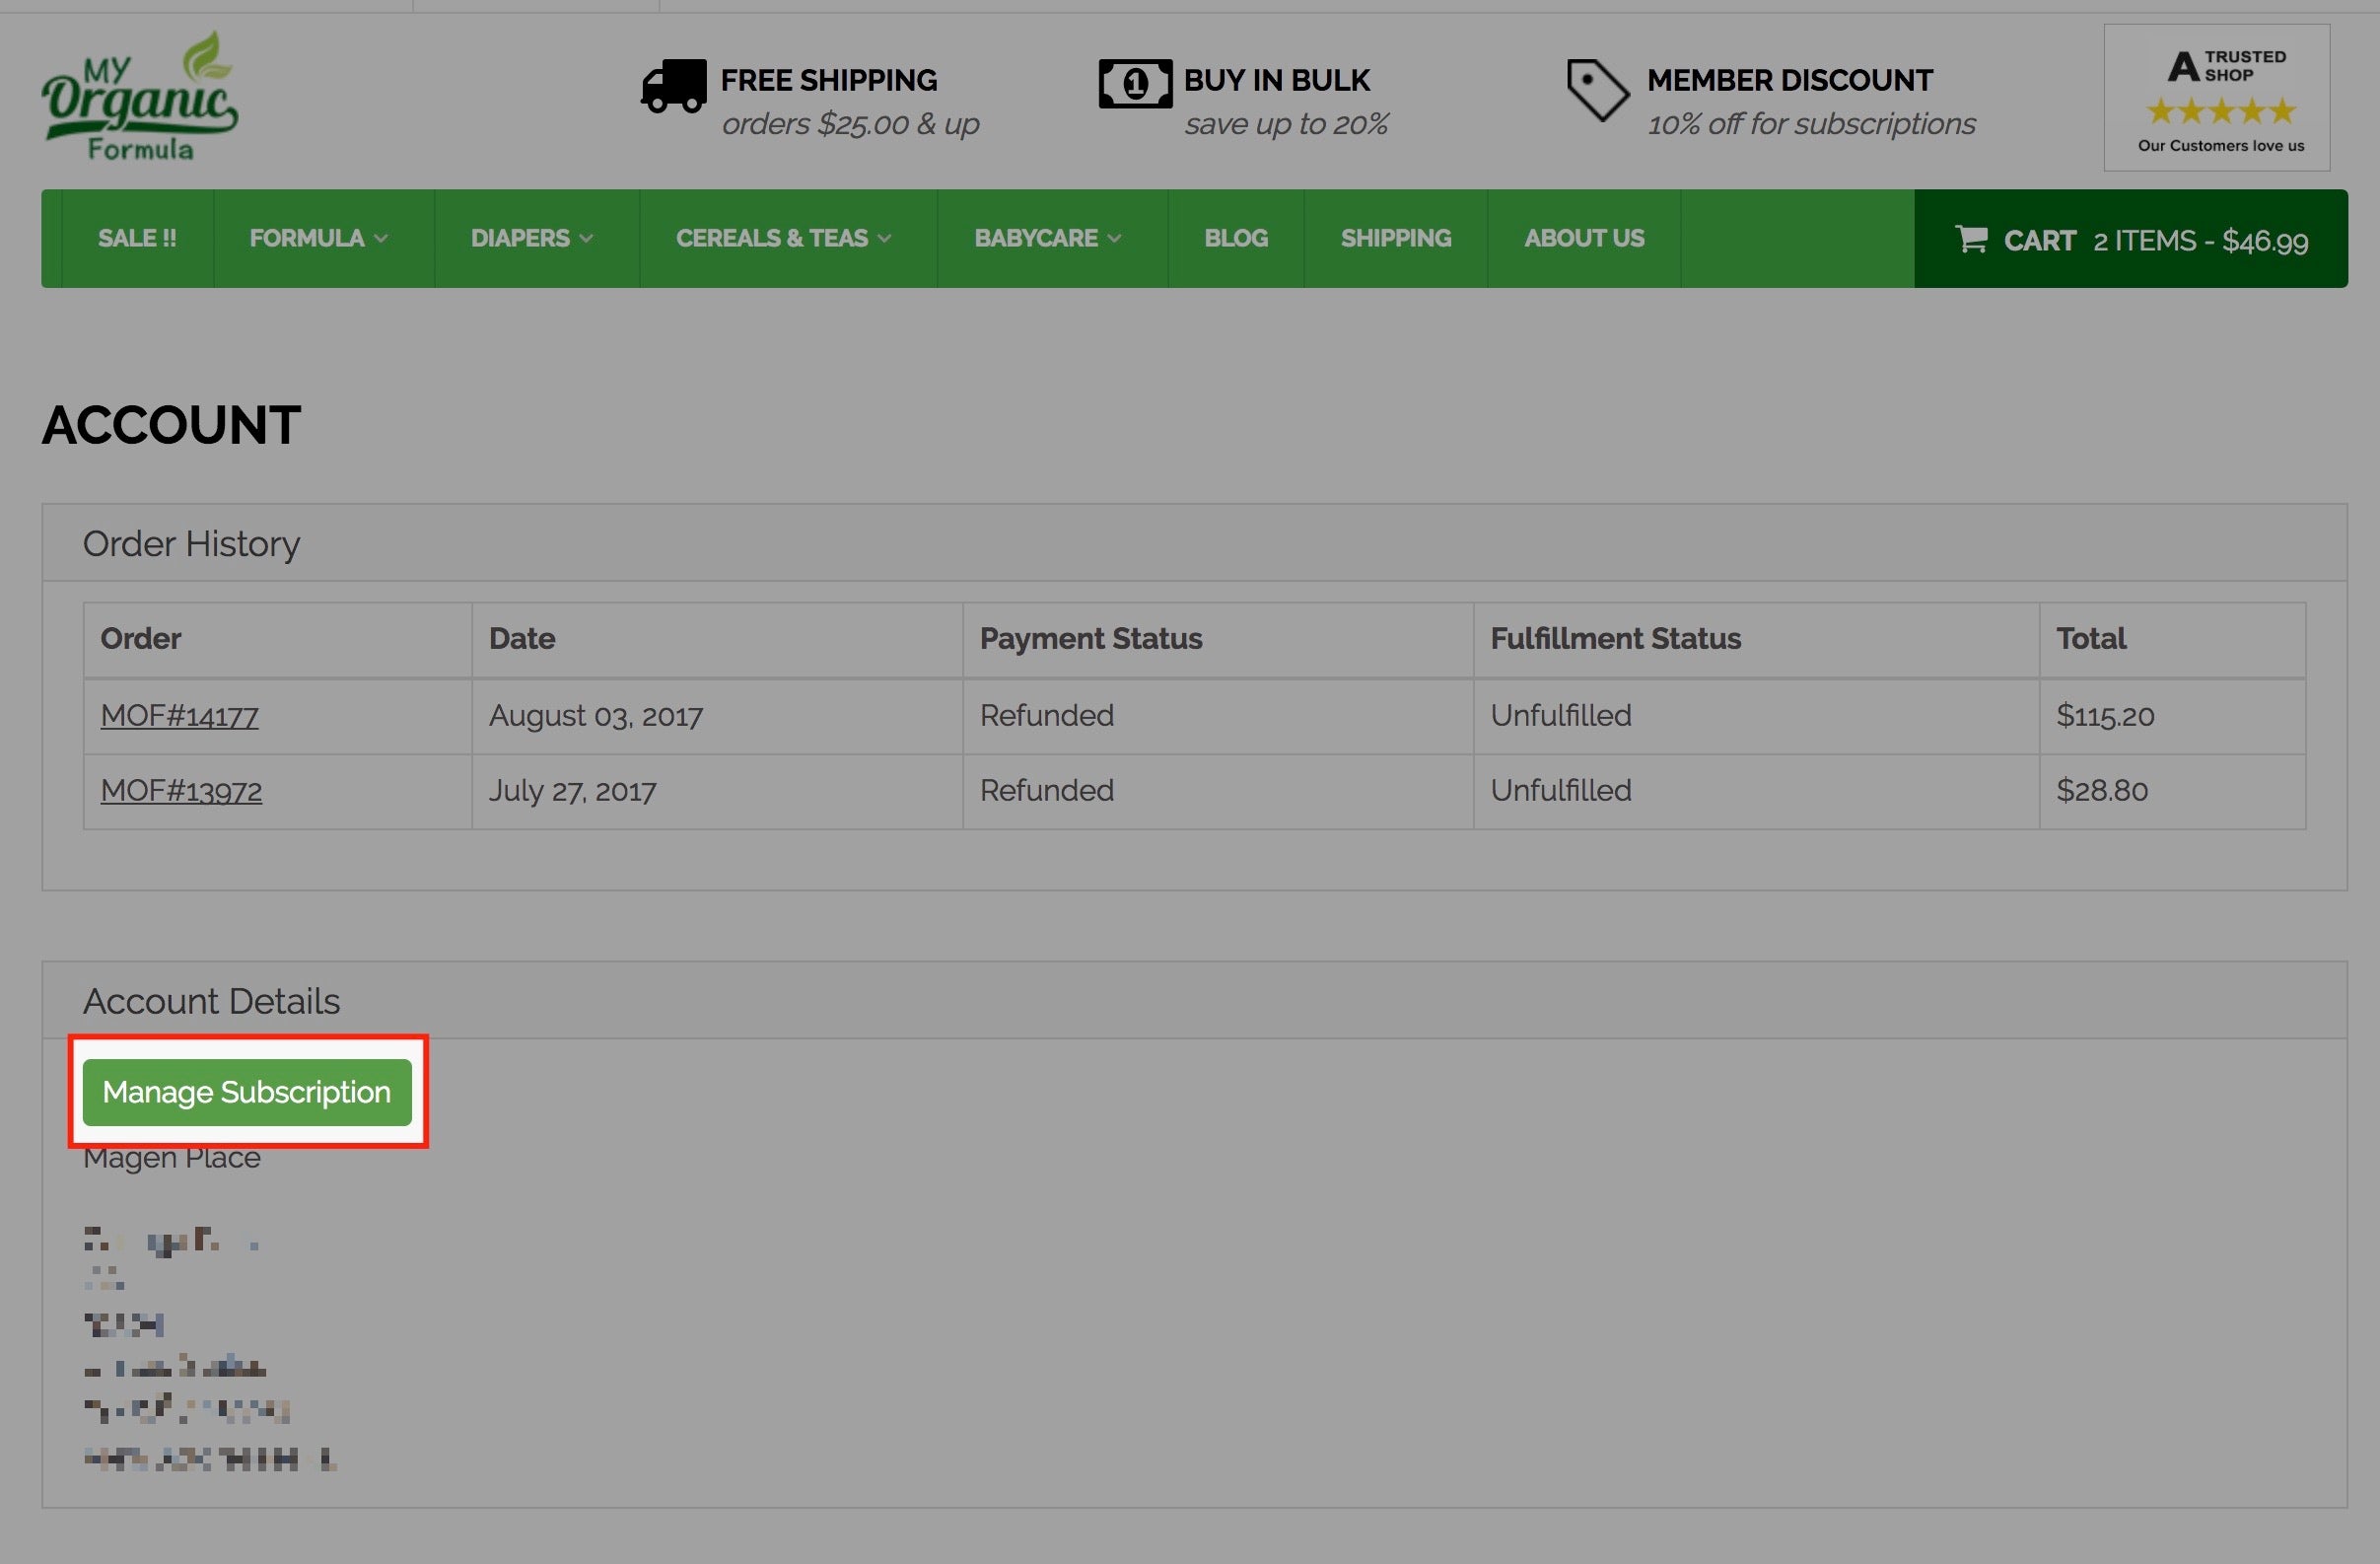The image size is (2380, 1564).
Task: Select the July 27, 2017 date cell
Action: 717,791
